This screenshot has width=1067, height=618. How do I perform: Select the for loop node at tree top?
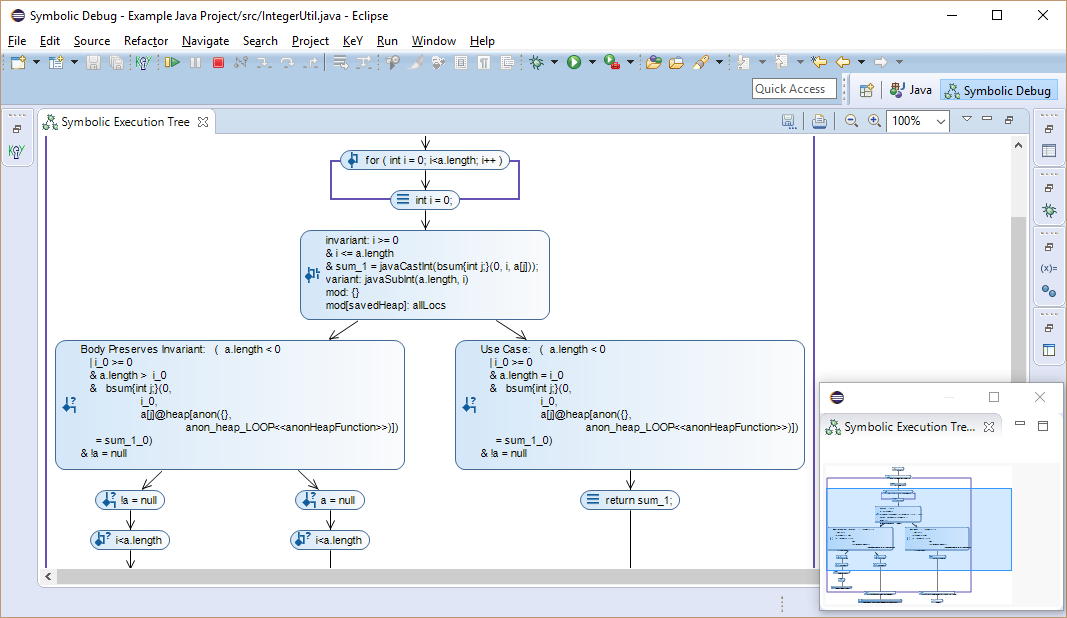click(425, 161)
